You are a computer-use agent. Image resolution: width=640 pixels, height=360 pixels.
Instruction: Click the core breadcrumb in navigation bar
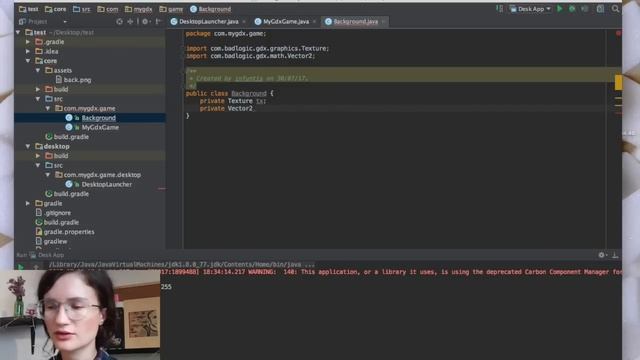55,9
